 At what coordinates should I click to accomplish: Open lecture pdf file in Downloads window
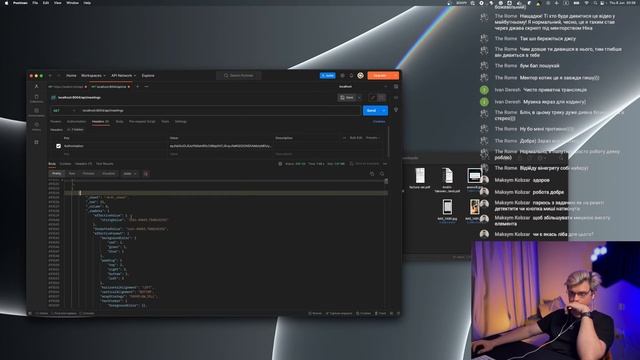coord(420,178)
